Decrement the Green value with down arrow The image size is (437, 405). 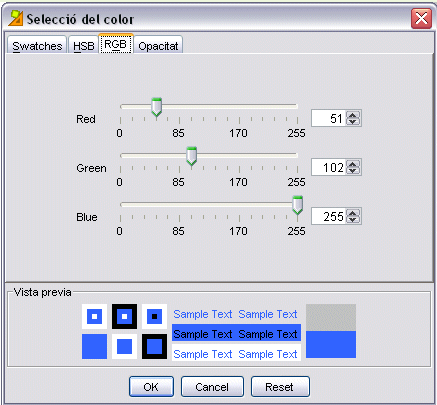click(x=353, y=171)
